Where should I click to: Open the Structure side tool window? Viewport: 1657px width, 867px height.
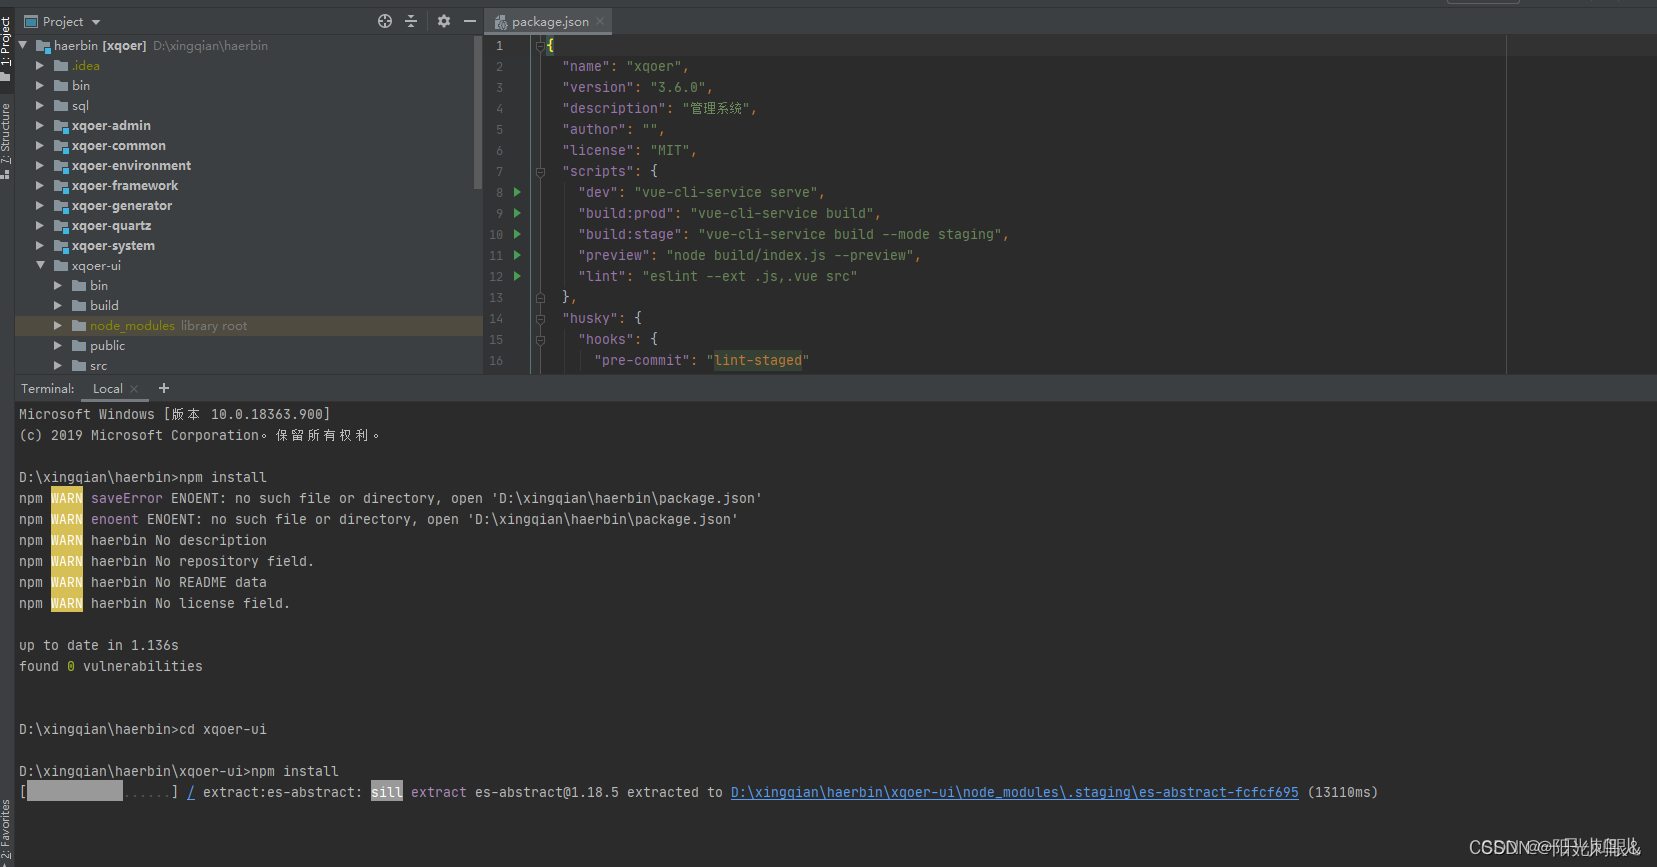click(x=6, y=140)
